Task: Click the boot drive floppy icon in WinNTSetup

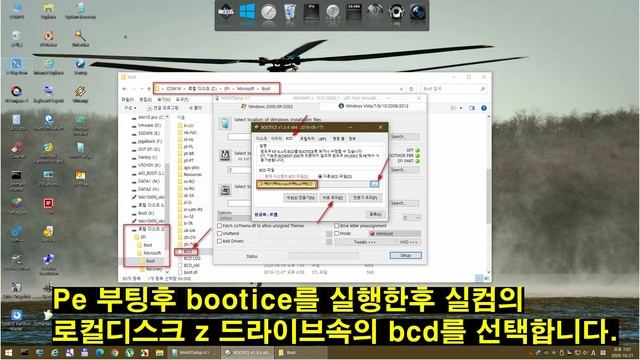Action: coord(225,156)
